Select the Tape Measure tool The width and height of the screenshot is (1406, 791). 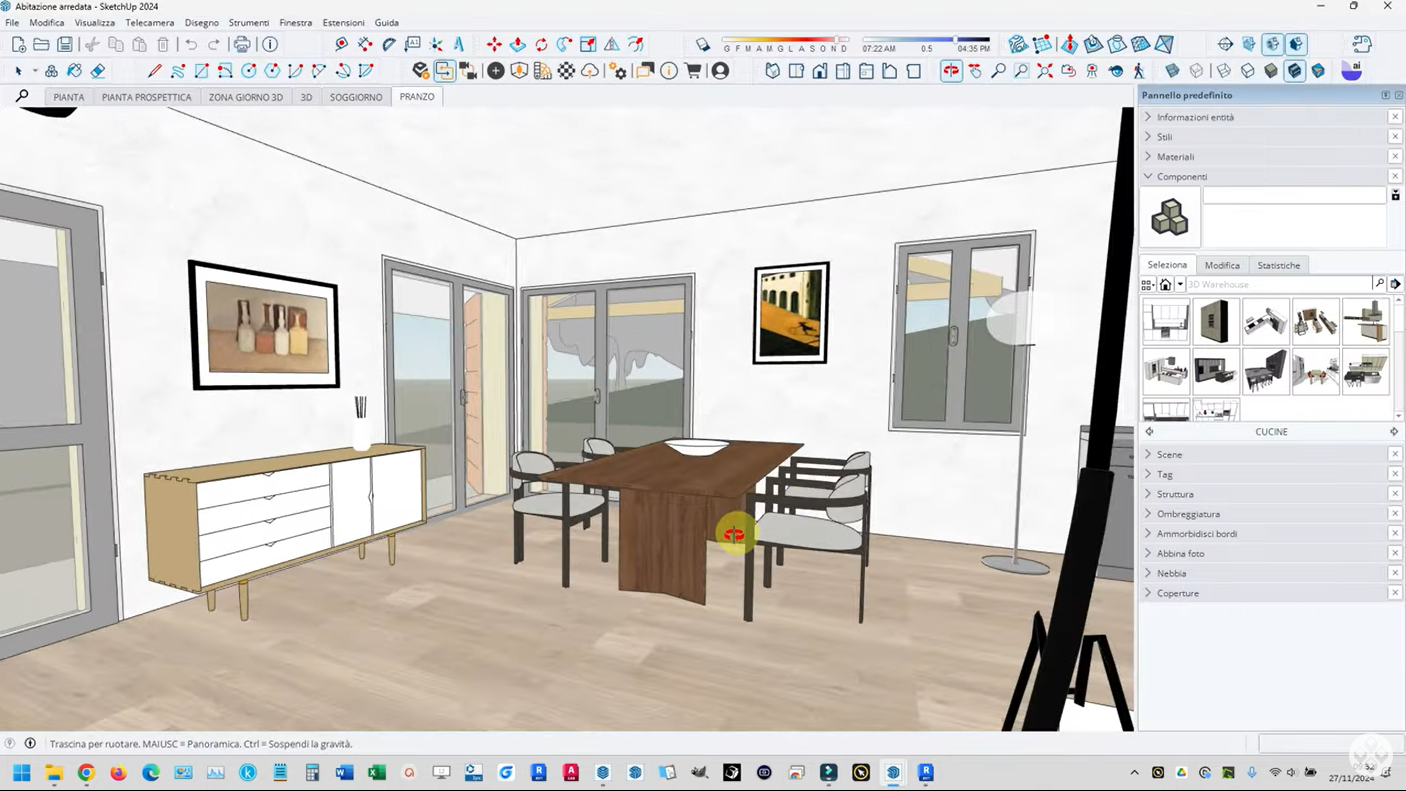coord(341,44)
